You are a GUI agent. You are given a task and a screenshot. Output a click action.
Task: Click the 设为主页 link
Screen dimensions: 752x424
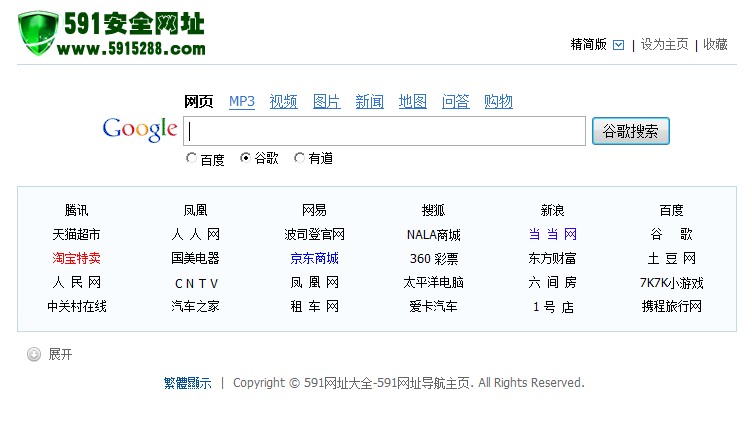[x=664, y=45]
